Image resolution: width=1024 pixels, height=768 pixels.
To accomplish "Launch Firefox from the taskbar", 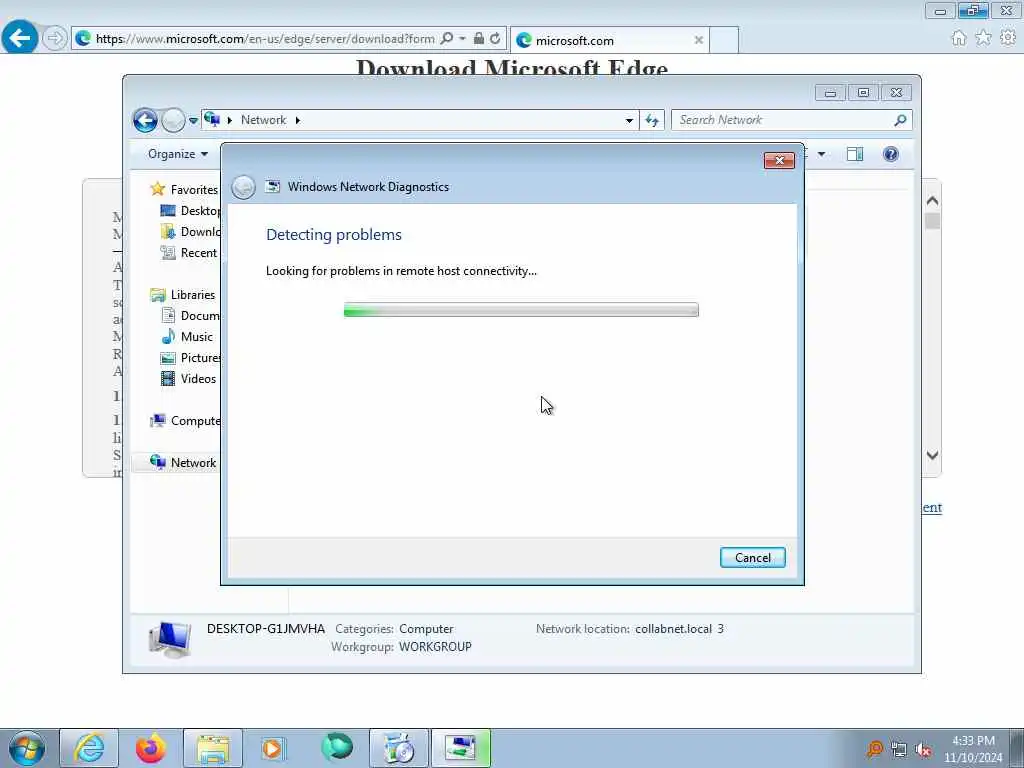I will click(151, 748).
